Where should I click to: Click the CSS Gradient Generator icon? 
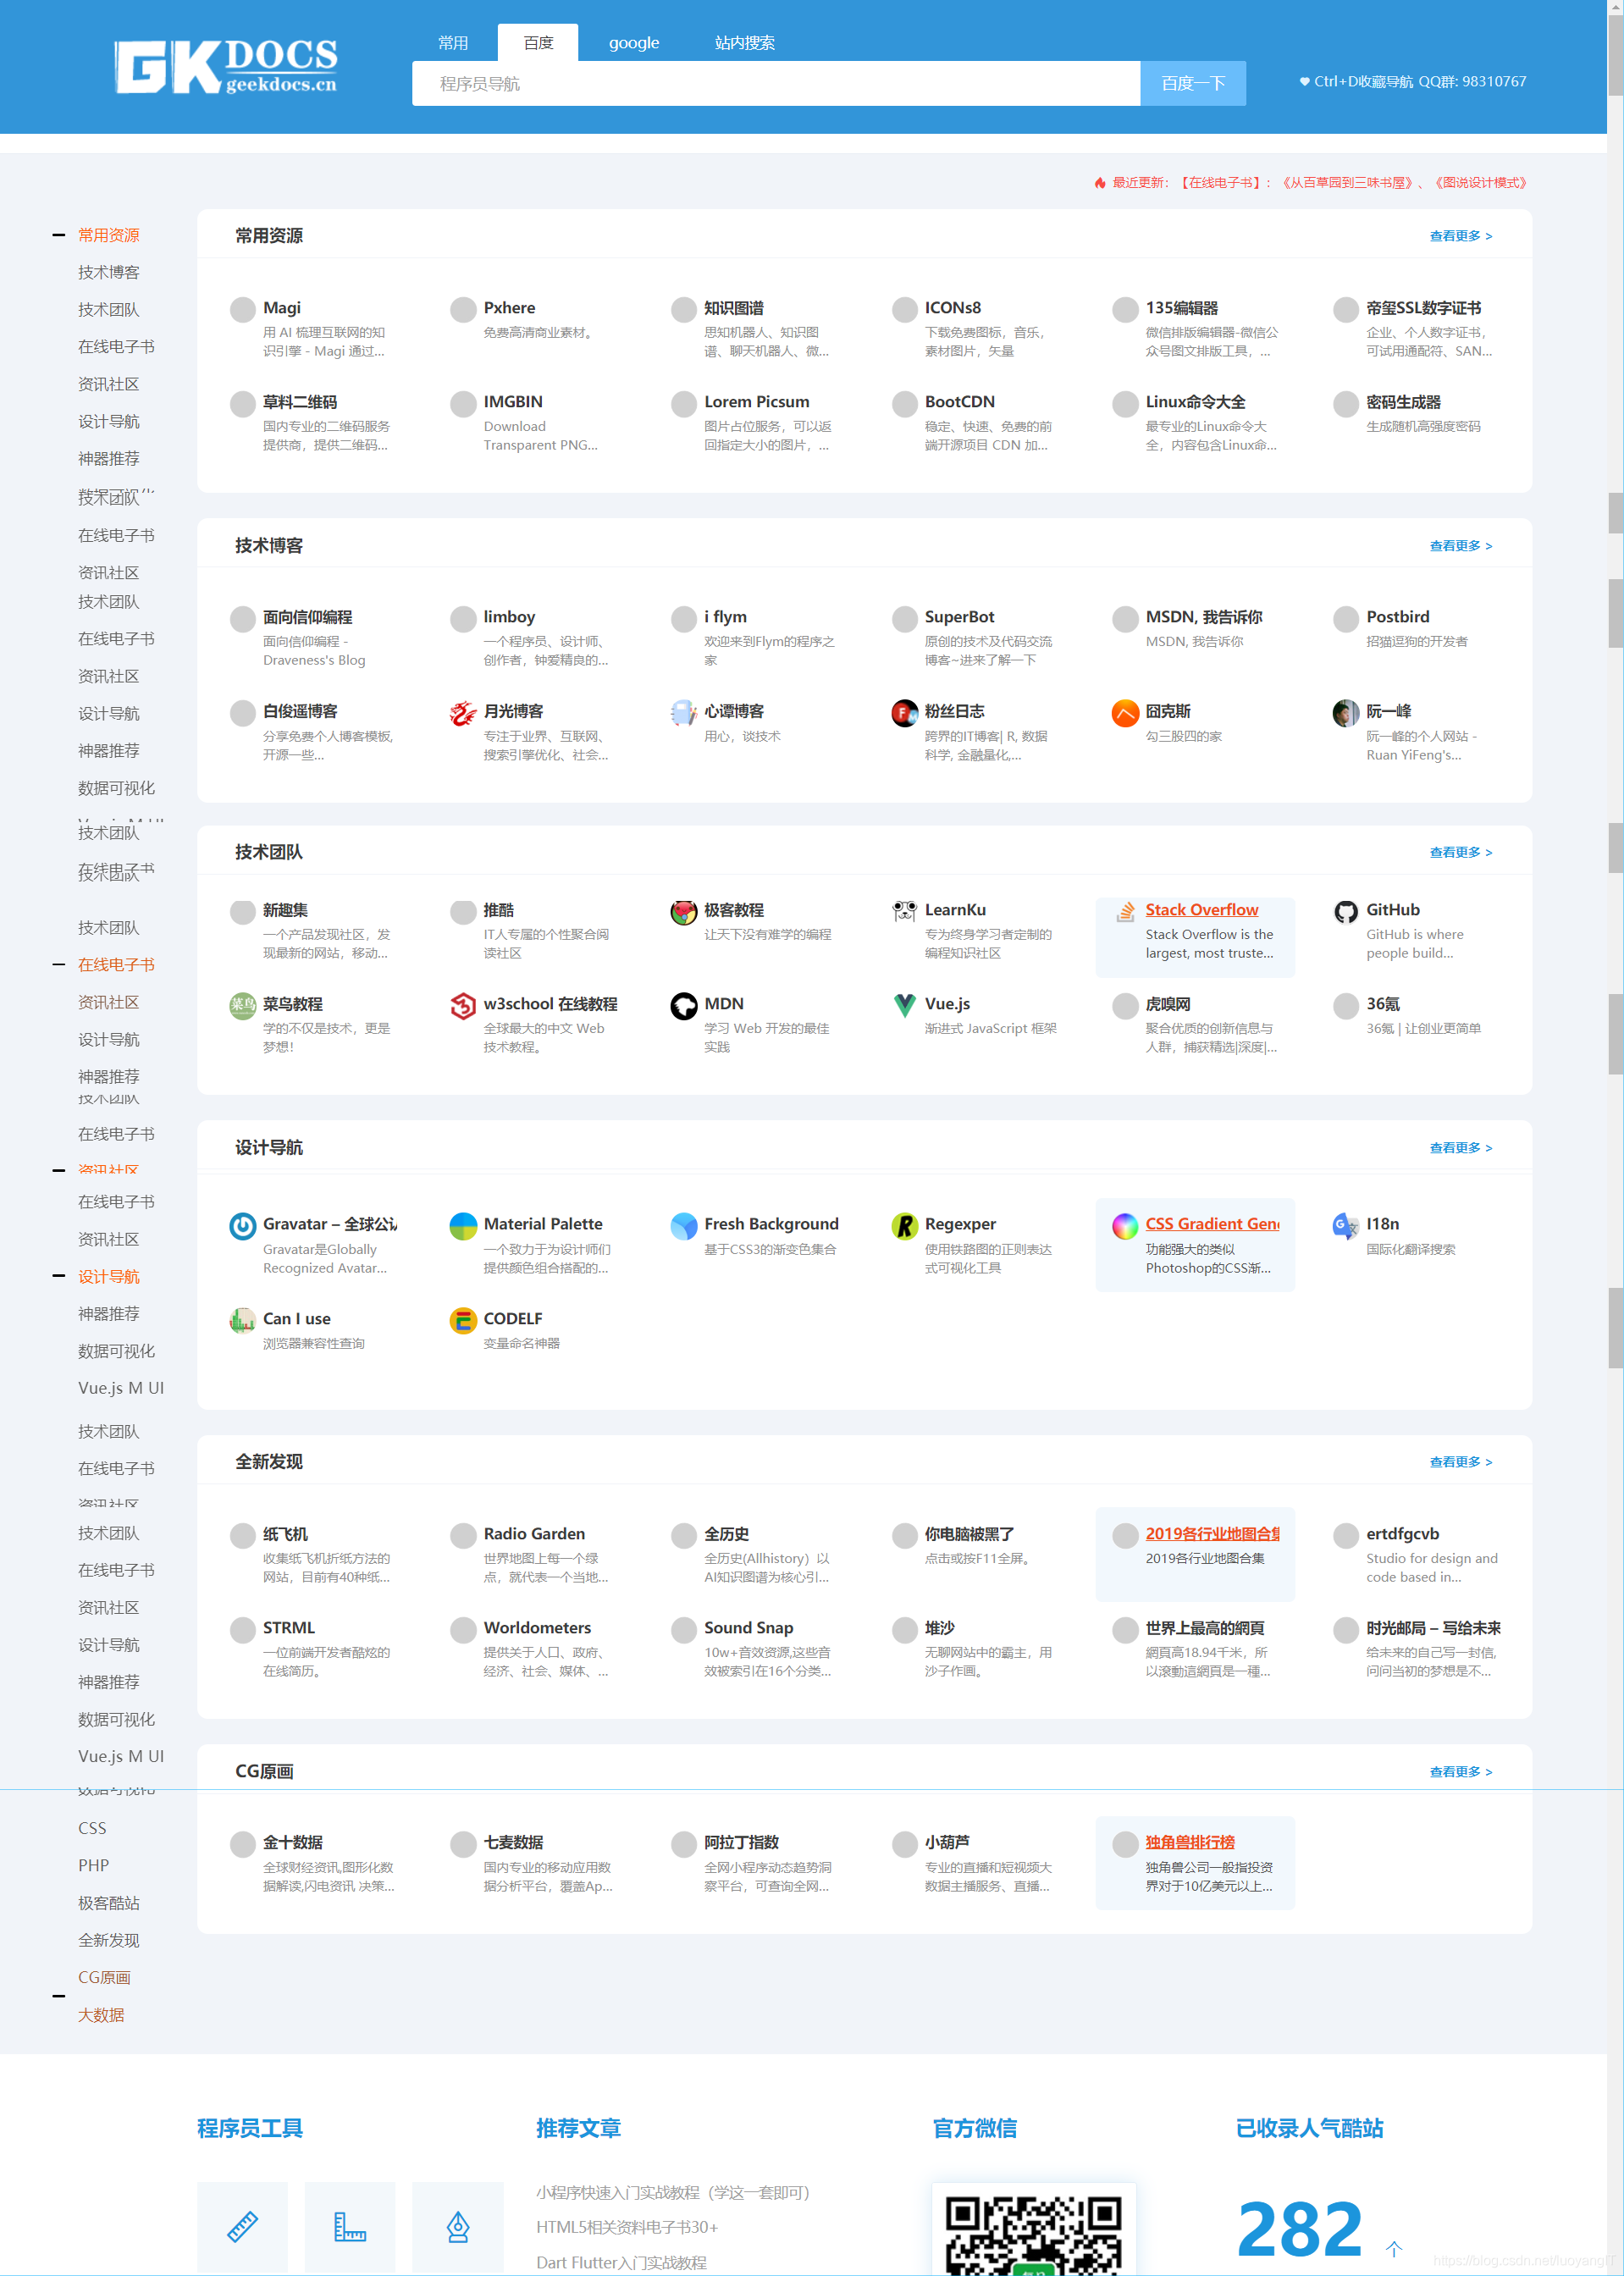point(1125,1226)
